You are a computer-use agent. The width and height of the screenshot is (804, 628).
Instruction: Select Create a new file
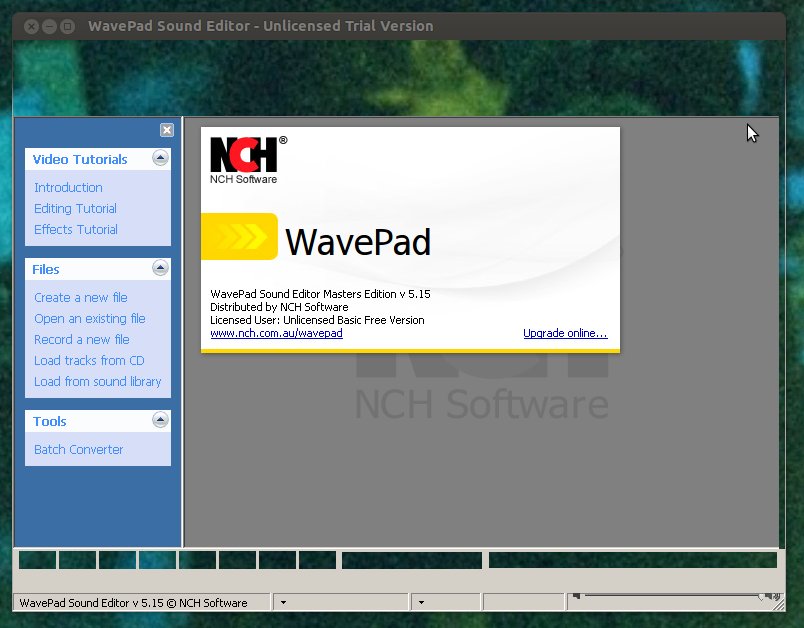(81, 298)
